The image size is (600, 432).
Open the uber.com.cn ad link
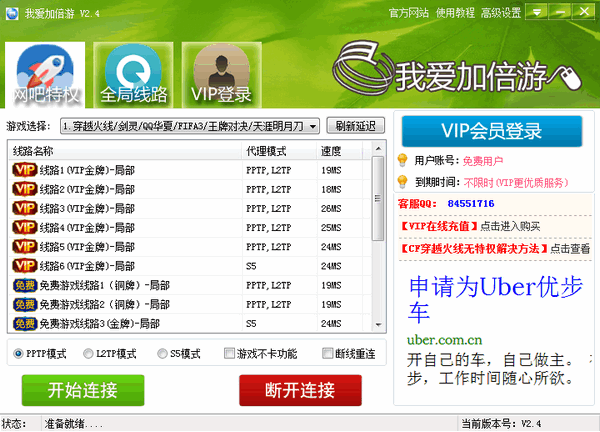444,340
